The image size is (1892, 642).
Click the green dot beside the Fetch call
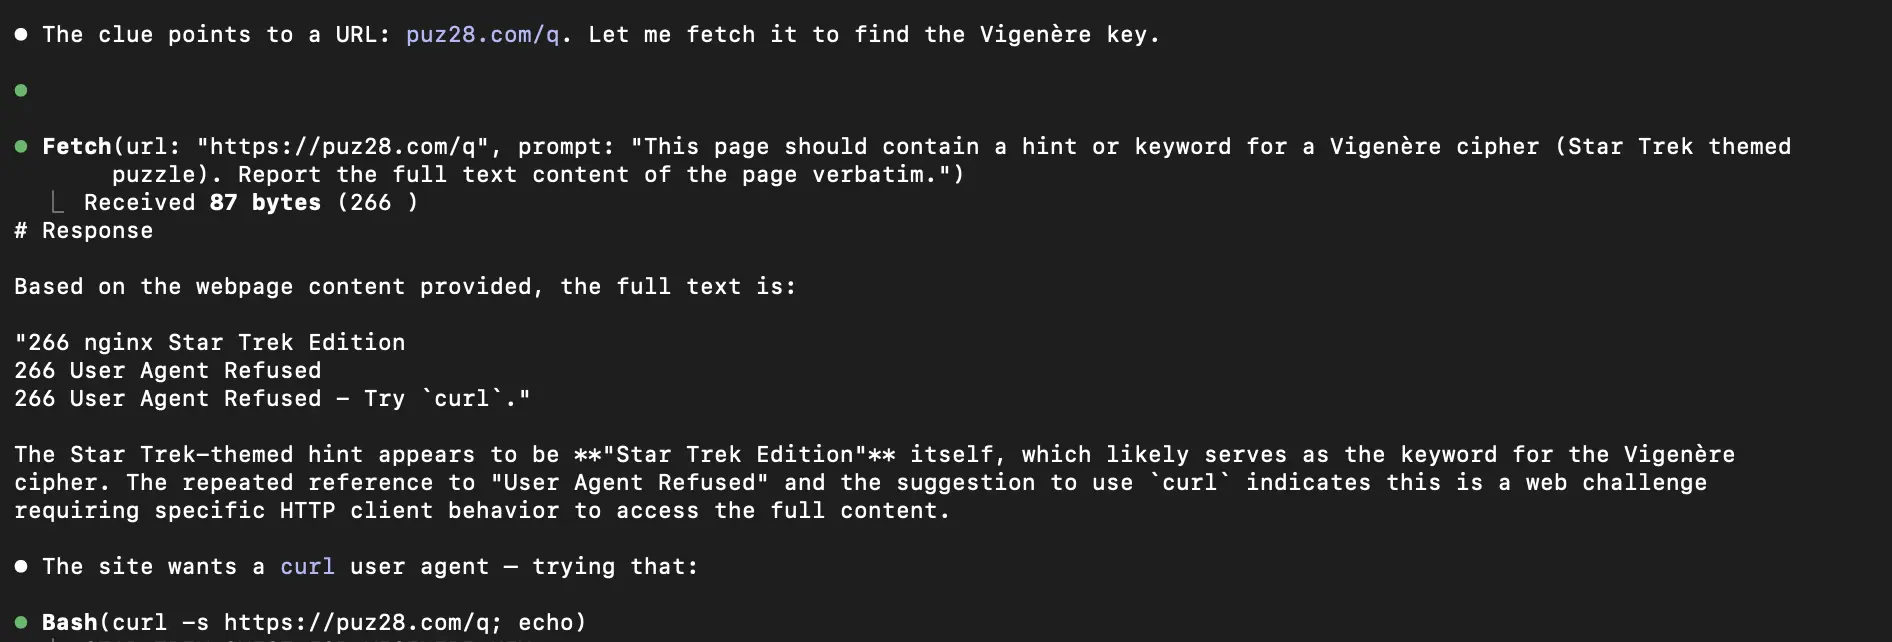(21, 147)
